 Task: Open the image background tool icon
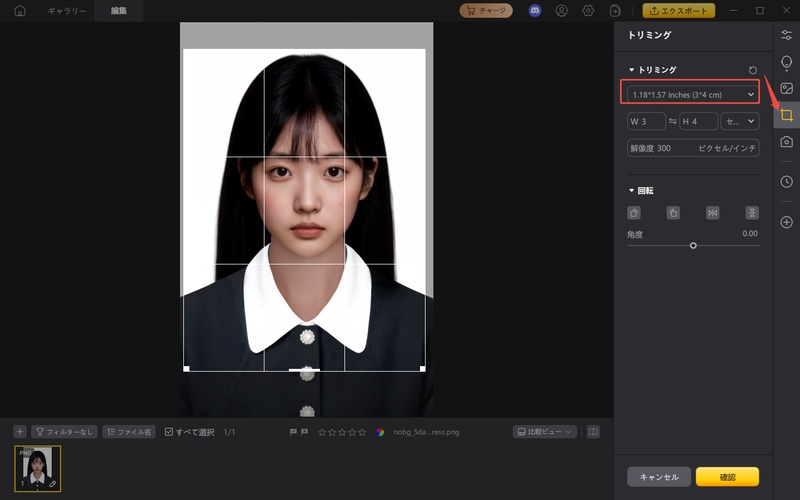coord(787,88)
